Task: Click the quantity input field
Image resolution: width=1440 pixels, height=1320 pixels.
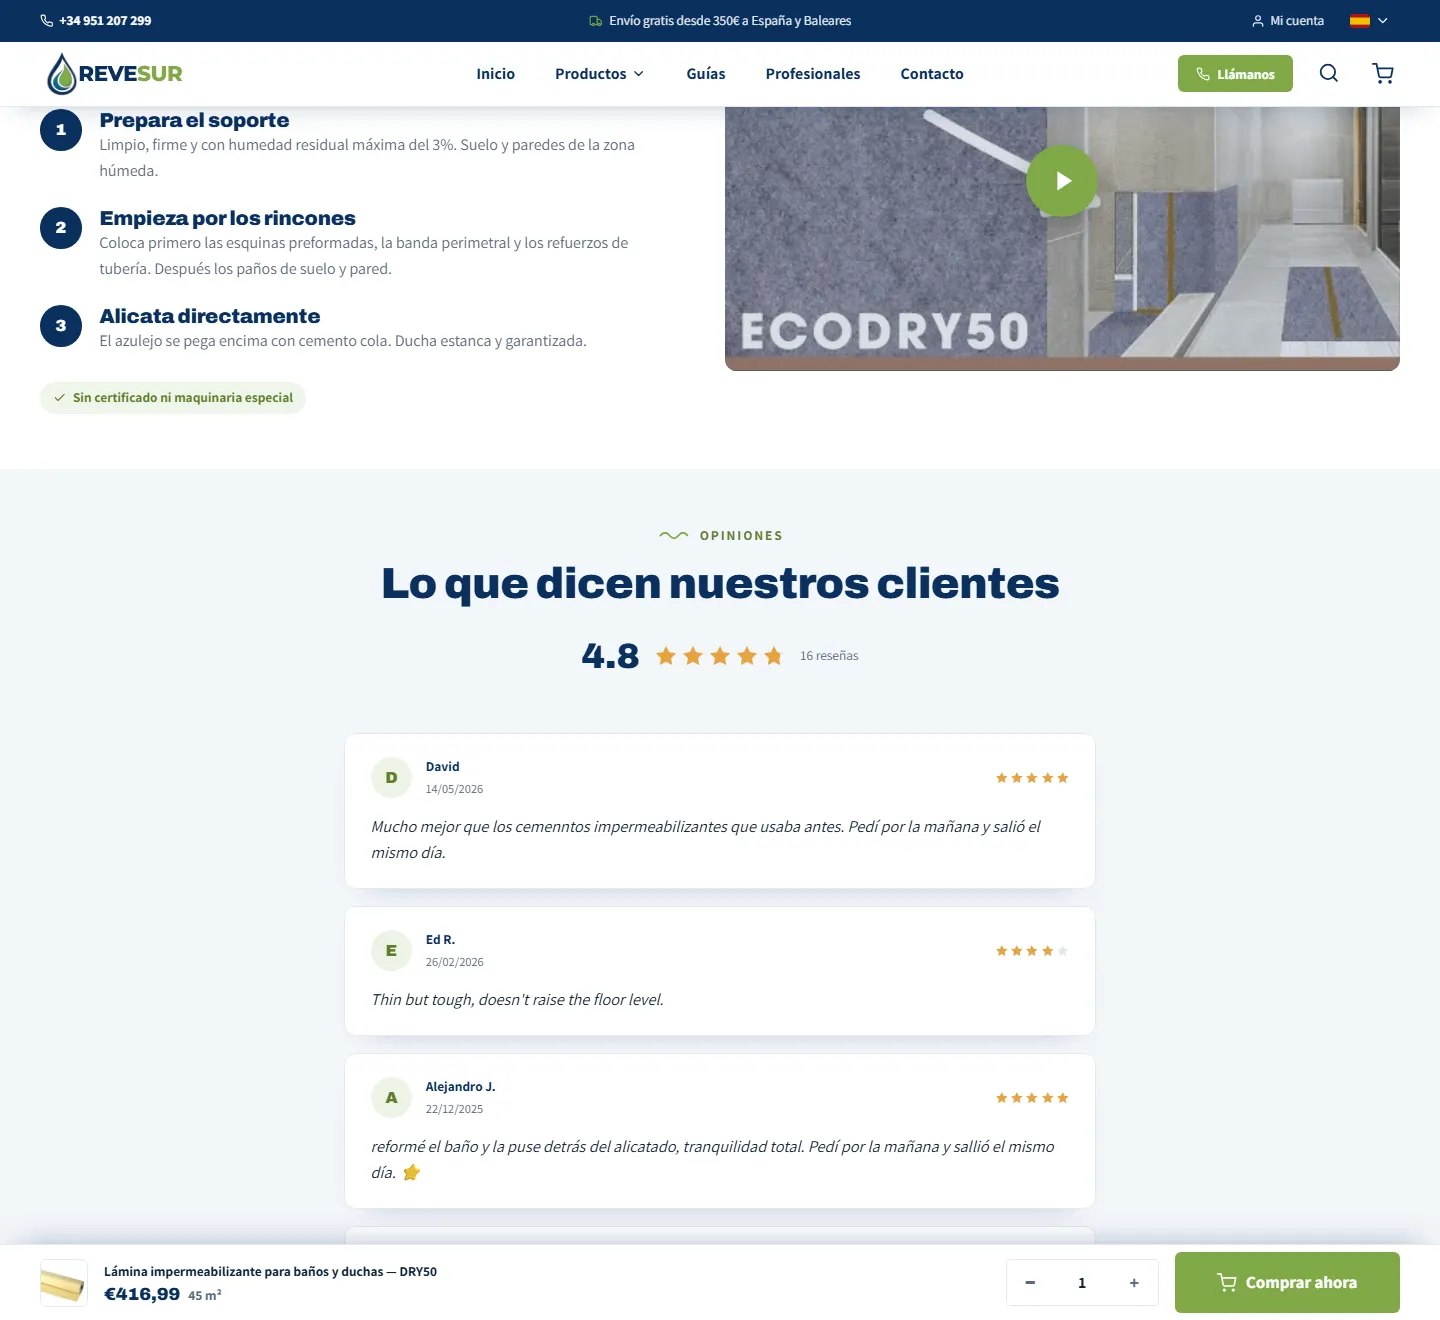Action: click(1082, 1283)
